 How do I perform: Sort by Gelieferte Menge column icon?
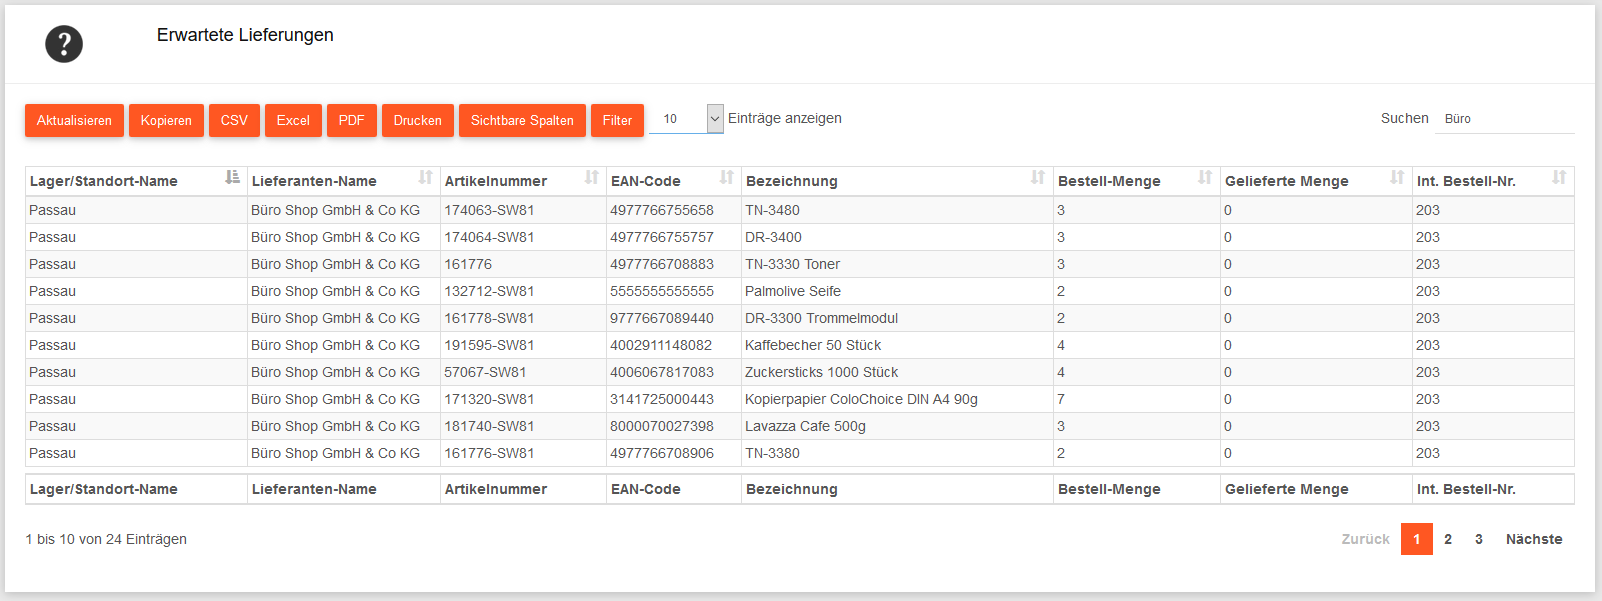pos(1396,178)
